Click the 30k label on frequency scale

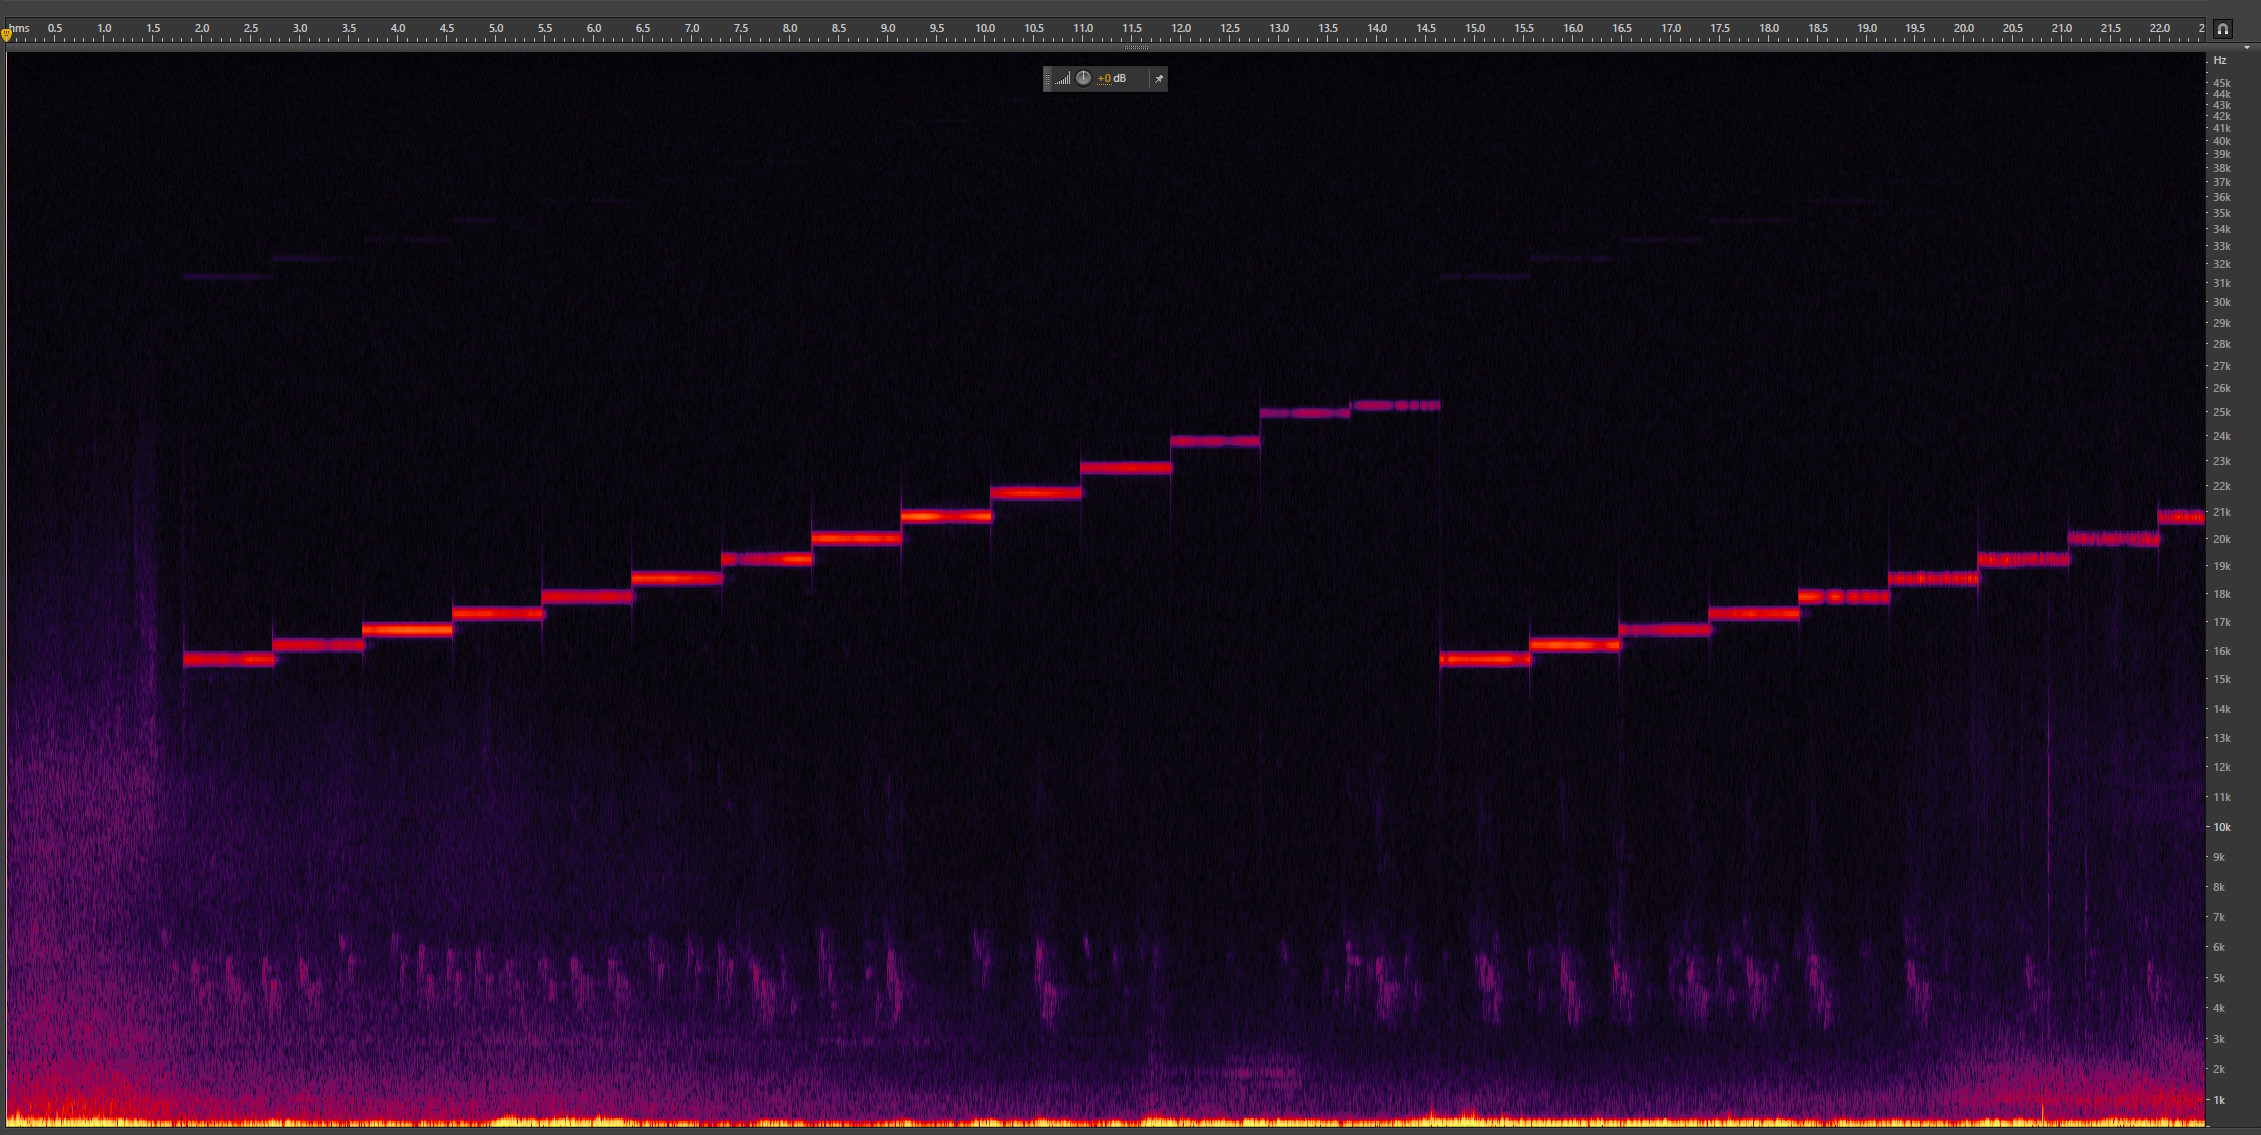tap(2221, 302)
